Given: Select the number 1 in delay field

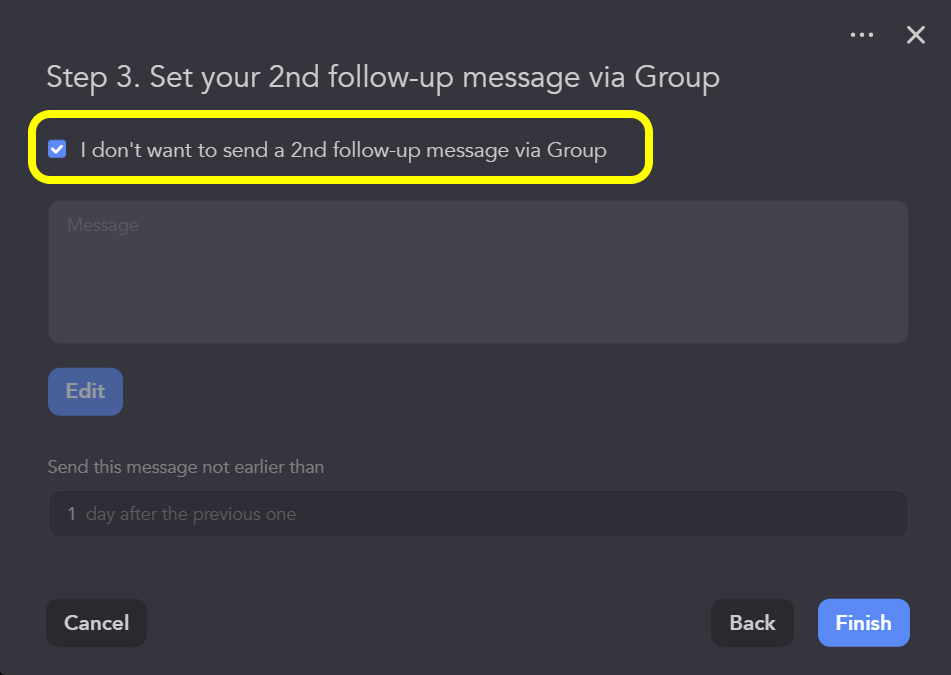Looking at the screenshot, I should click(72, 514).
